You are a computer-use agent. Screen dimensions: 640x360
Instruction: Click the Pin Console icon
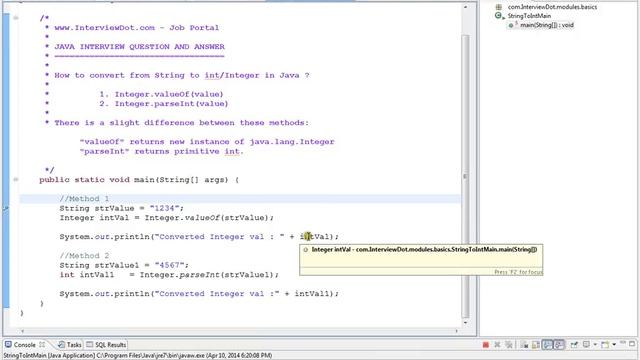(574, 345)
